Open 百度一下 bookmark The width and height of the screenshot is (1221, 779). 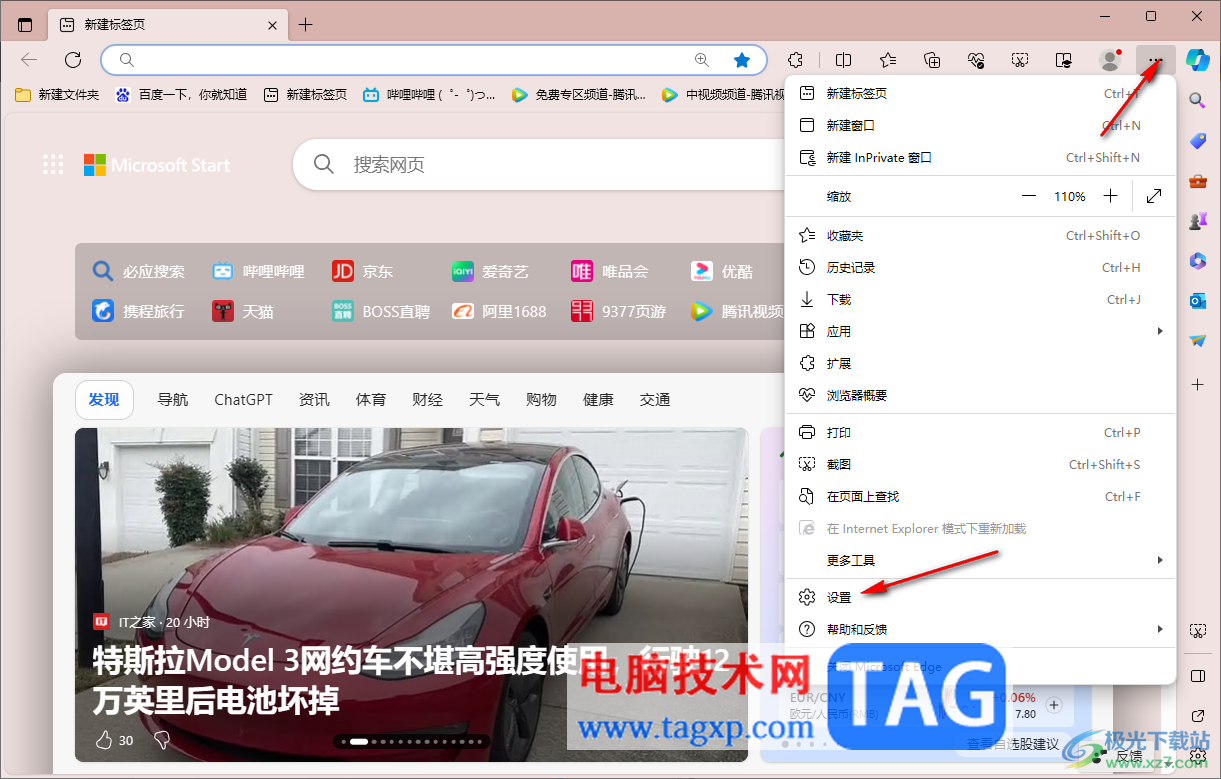click(181, 95)
